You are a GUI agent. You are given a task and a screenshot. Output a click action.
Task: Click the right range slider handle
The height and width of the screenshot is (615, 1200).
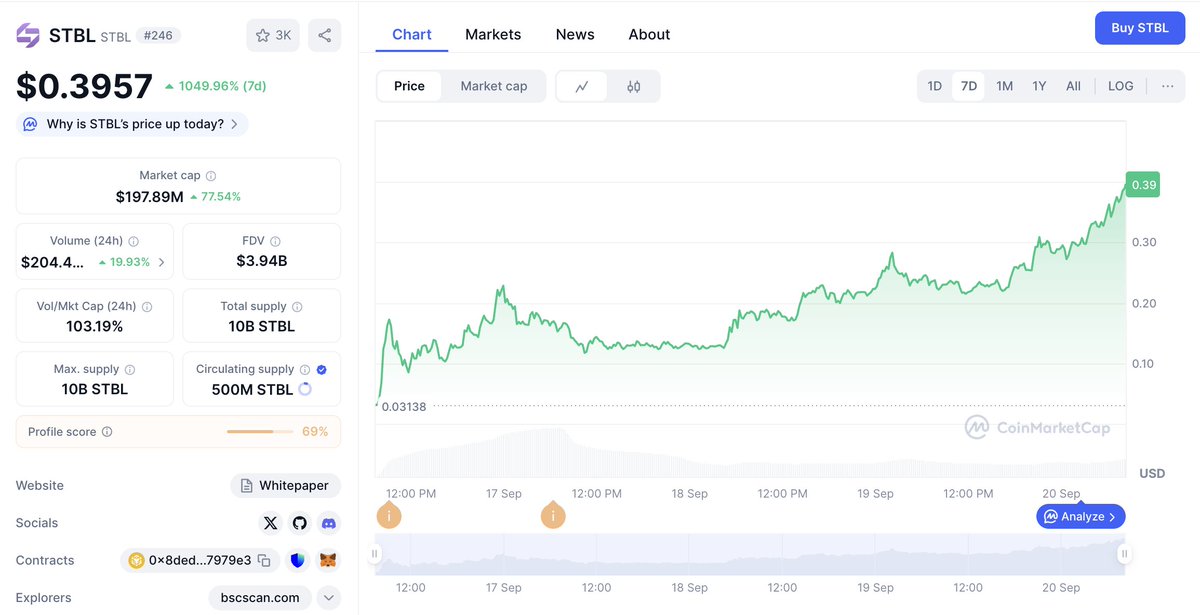tap(1124, 554)
